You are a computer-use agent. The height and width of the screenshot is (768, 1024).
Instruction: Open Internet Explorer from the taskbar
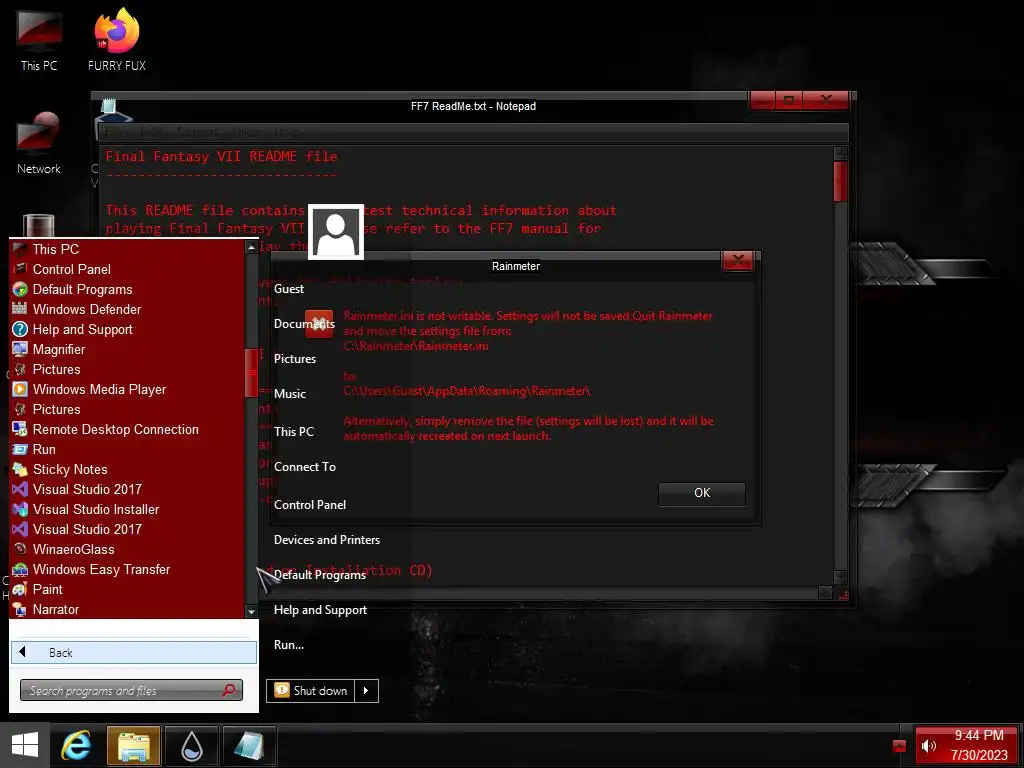pos(76,745)
